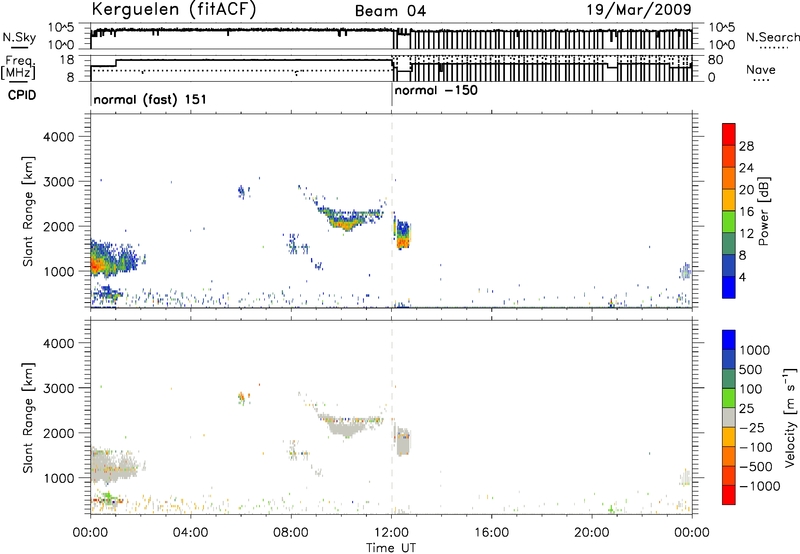Viewport: 800px width, 554px height.
Task: Click the 'Beam 04' label
Action: (x=390, y=11)
